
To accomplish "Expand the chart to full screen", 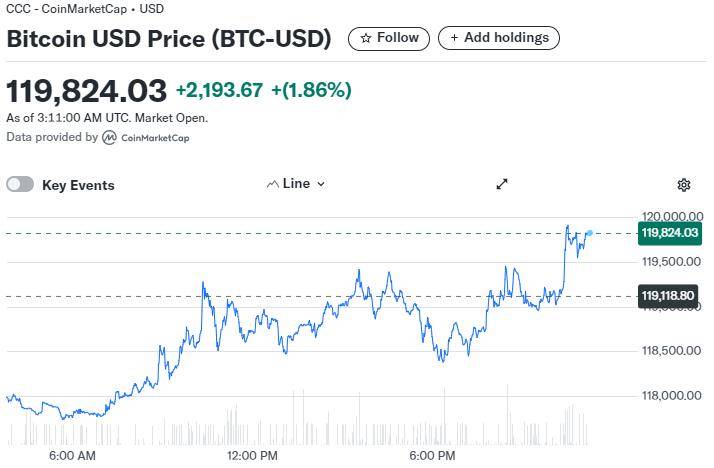I will (x=502, y=184).
